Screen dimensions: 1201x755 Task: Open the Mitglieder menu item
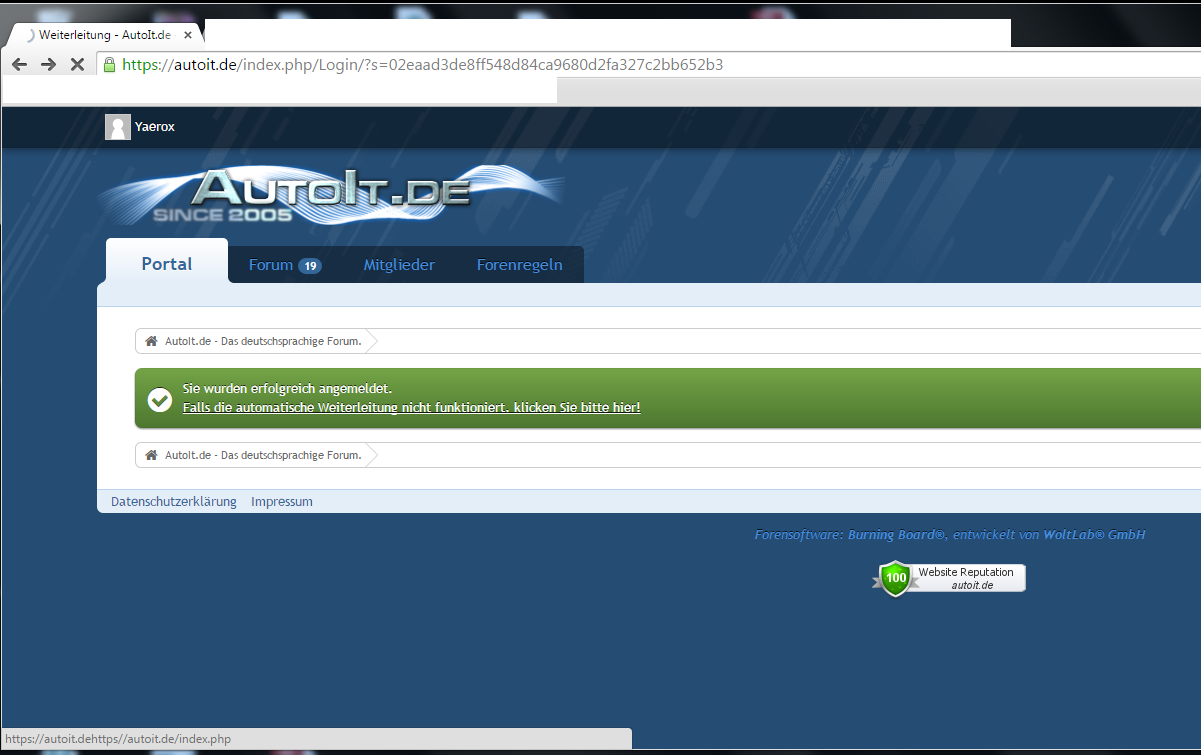coord(399,265)
